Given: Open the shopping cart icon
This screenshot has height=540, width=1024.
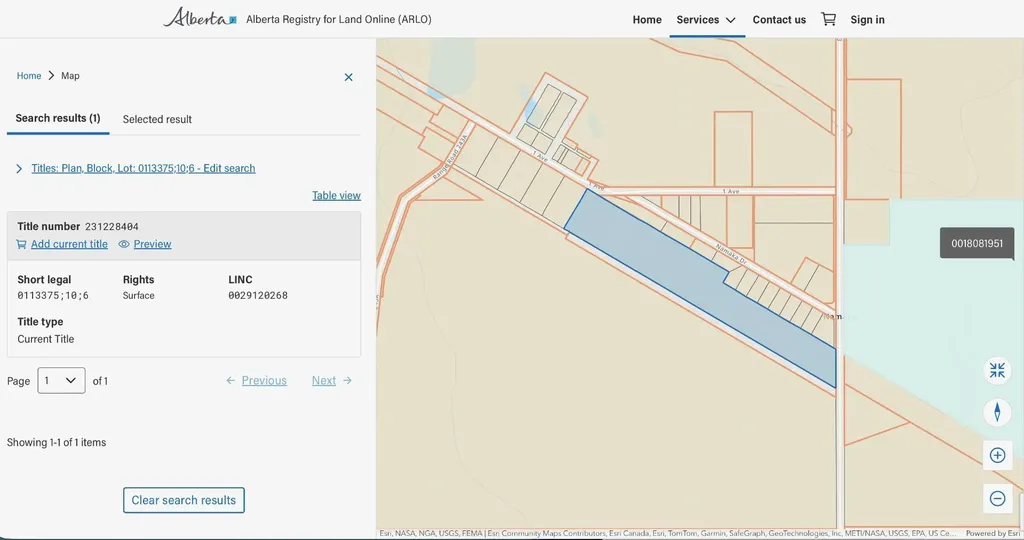Looking at the screenshot, I should pos(828,20).
